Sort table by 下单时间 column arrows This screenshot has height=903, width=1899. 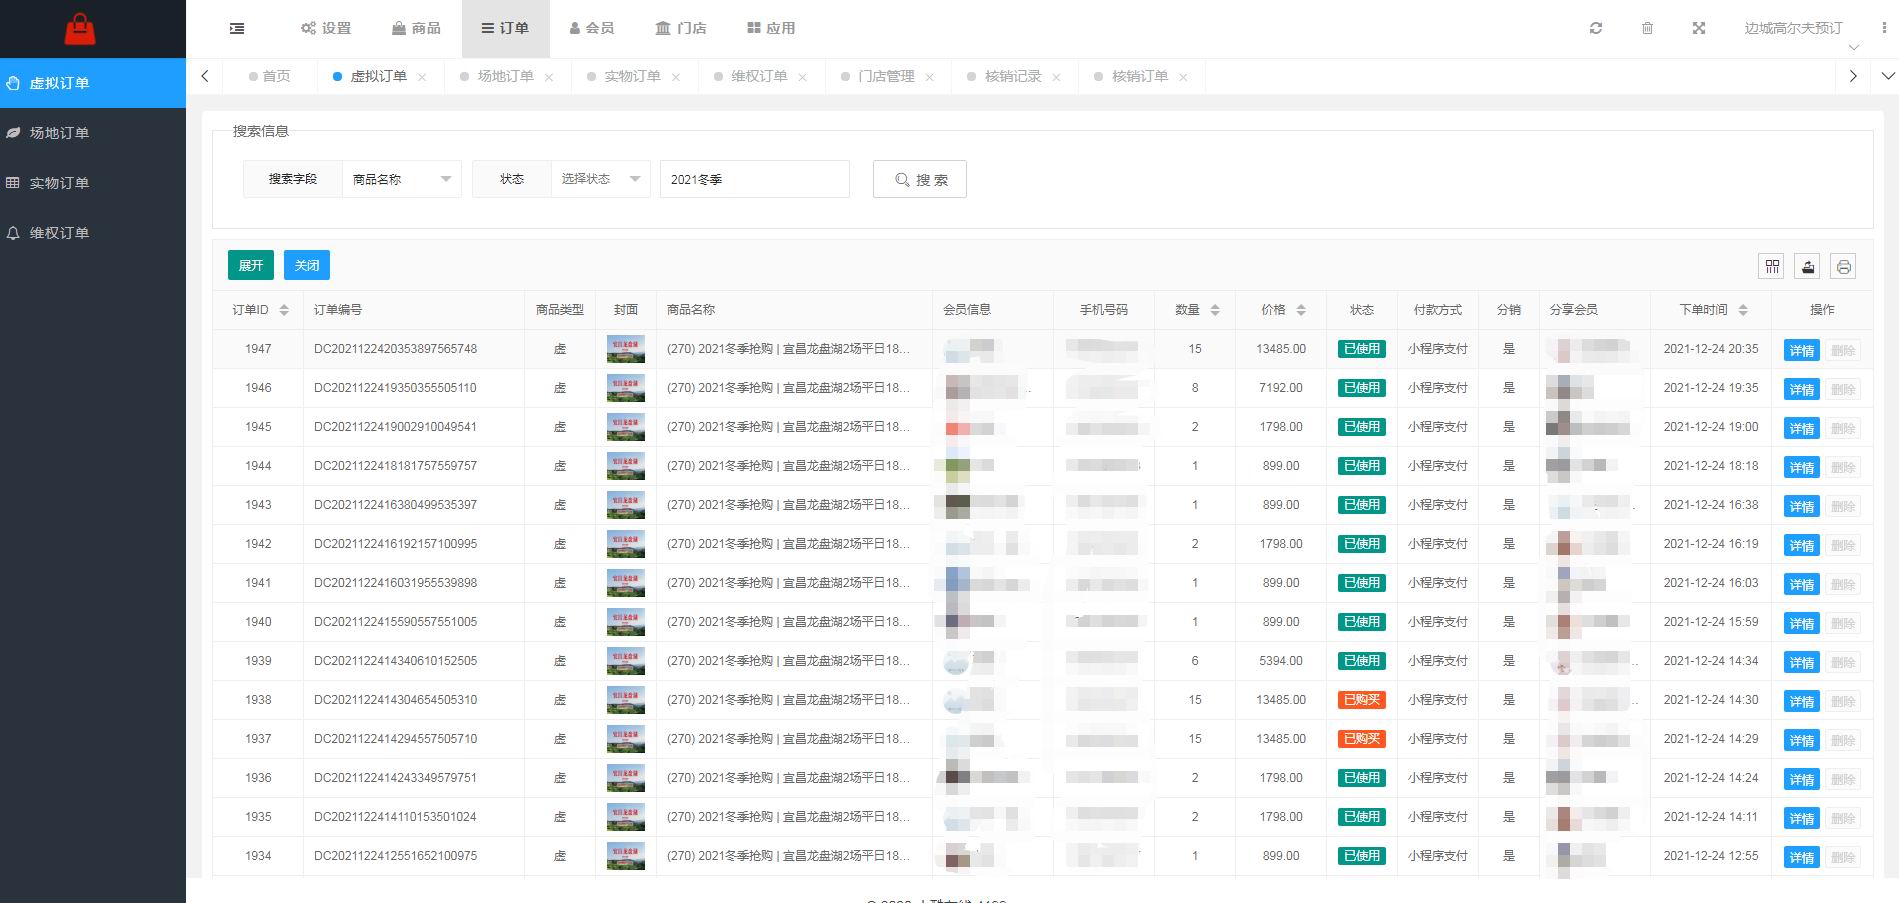point(1743,310)
